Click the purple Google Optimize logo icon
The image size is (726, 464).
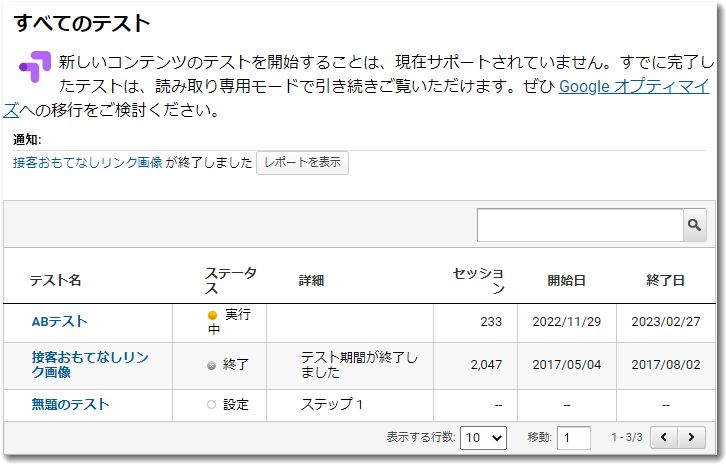33,67
